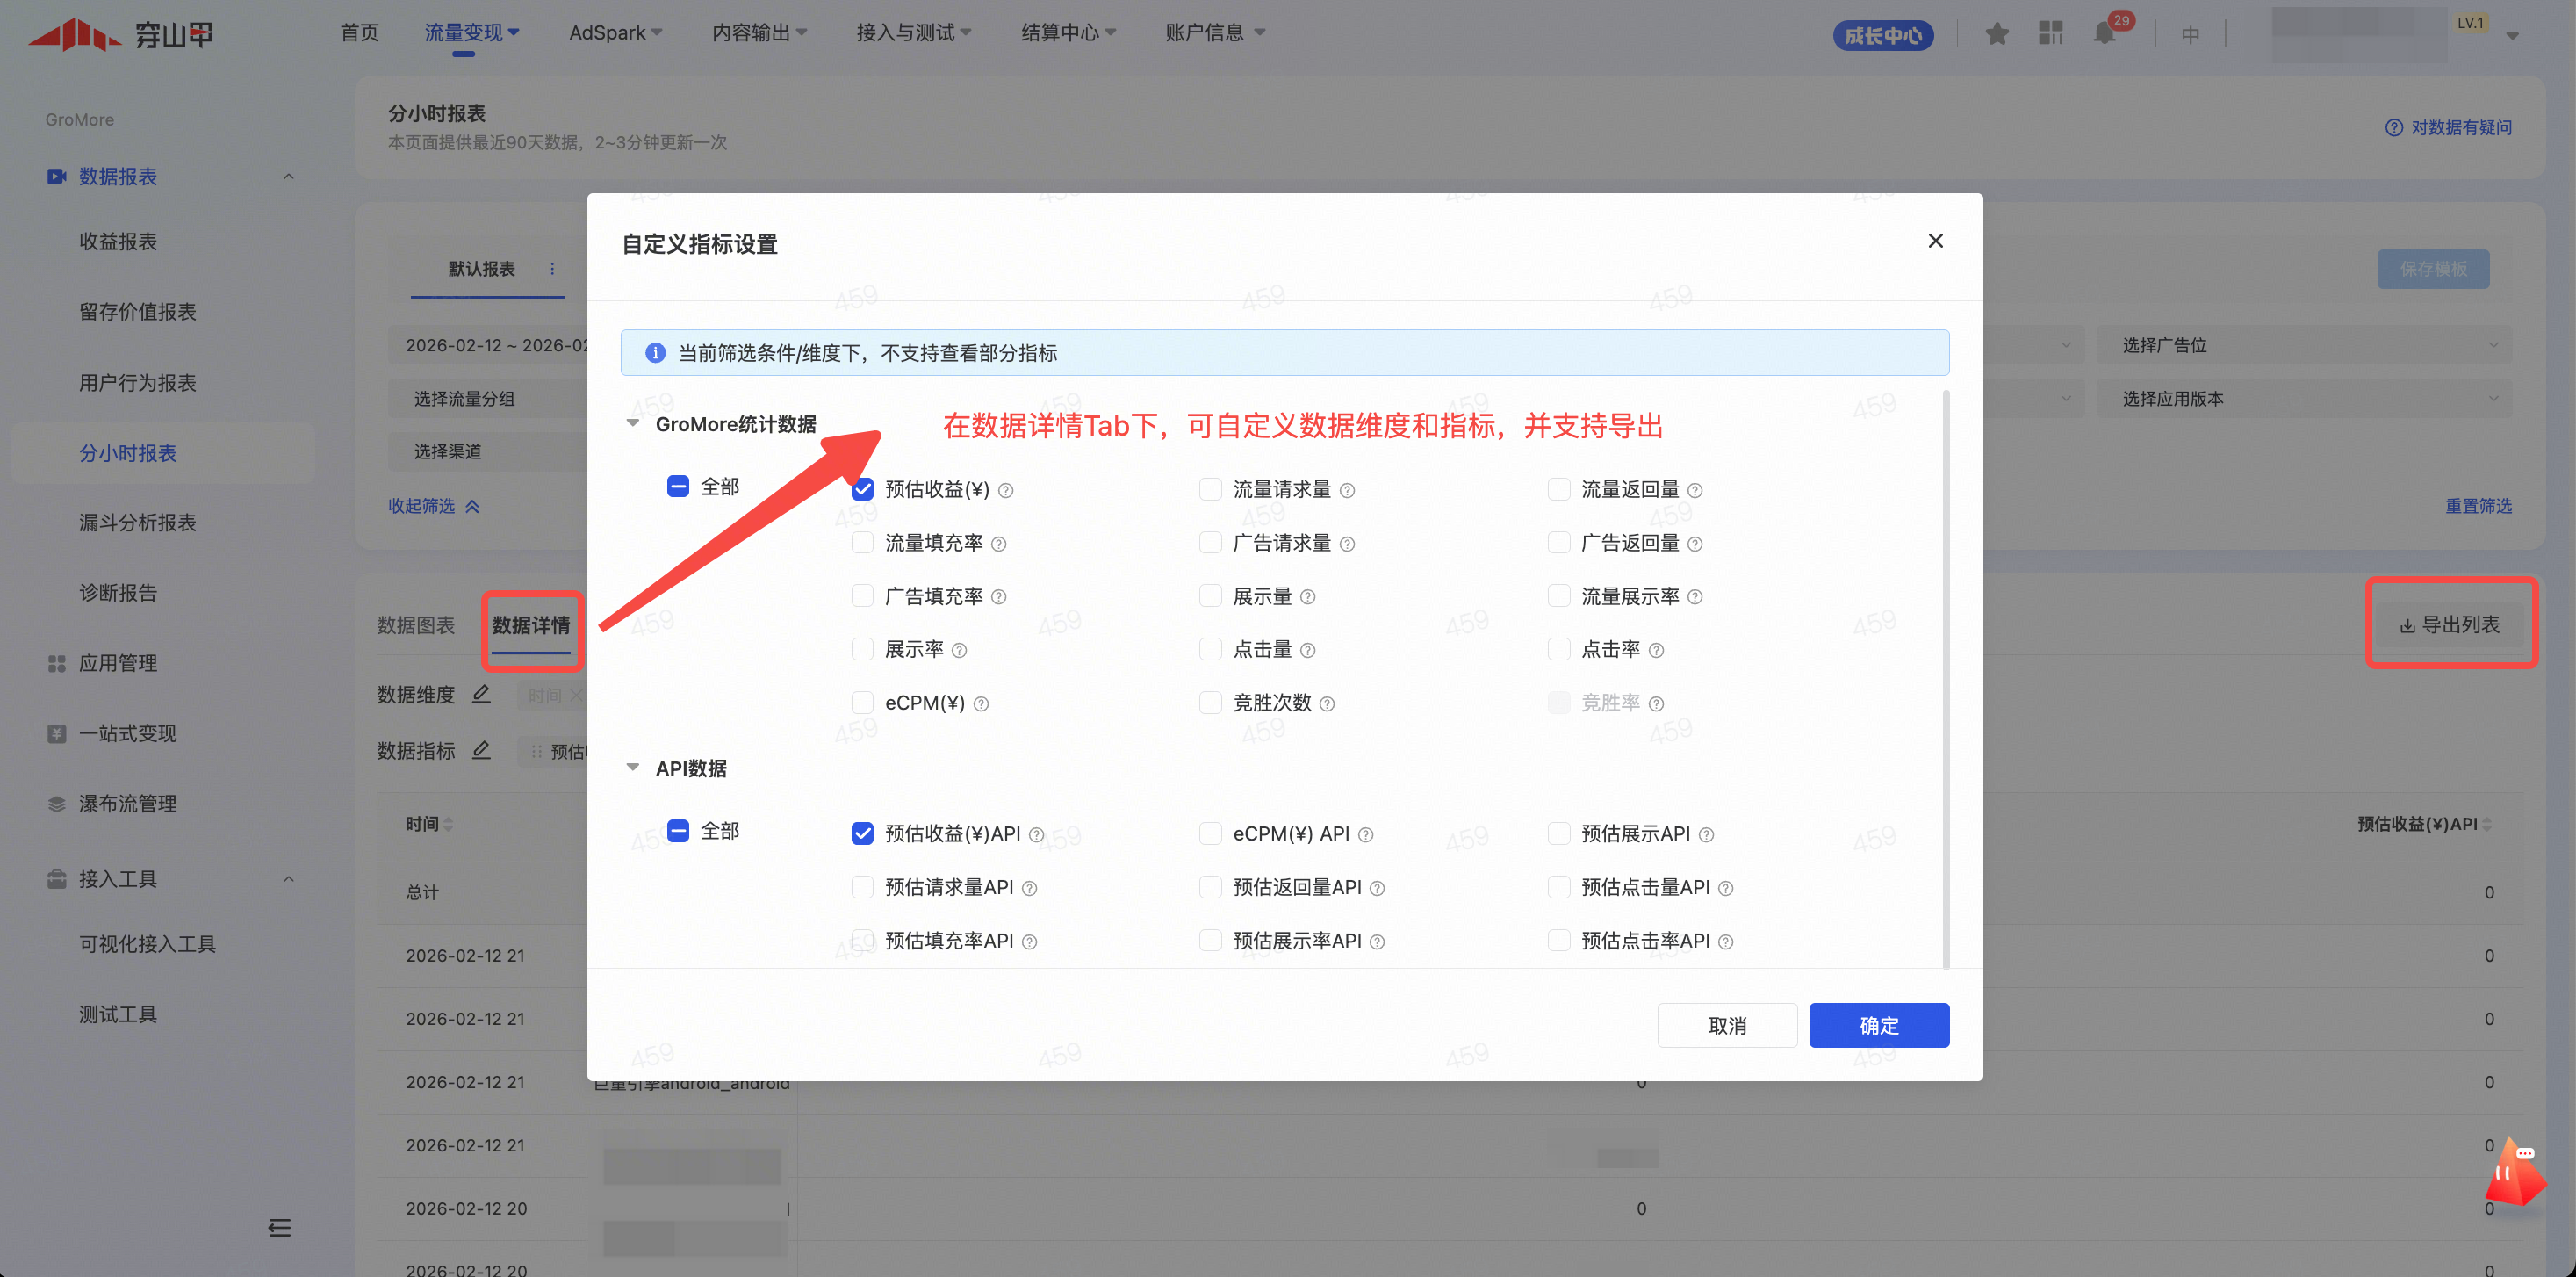Click the edit pencil next to 数据维度
The height and width of the screenshot is (1277, 2576).
(481, 694)
